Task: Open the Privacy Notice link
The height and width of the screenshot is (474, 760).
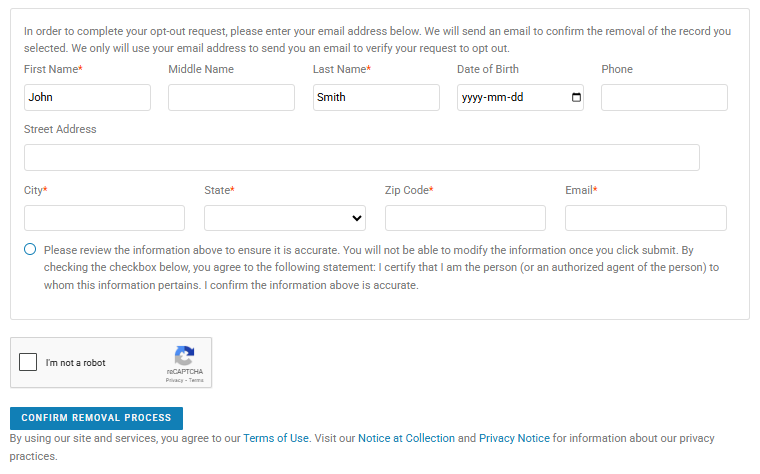Action: (514, 438)
